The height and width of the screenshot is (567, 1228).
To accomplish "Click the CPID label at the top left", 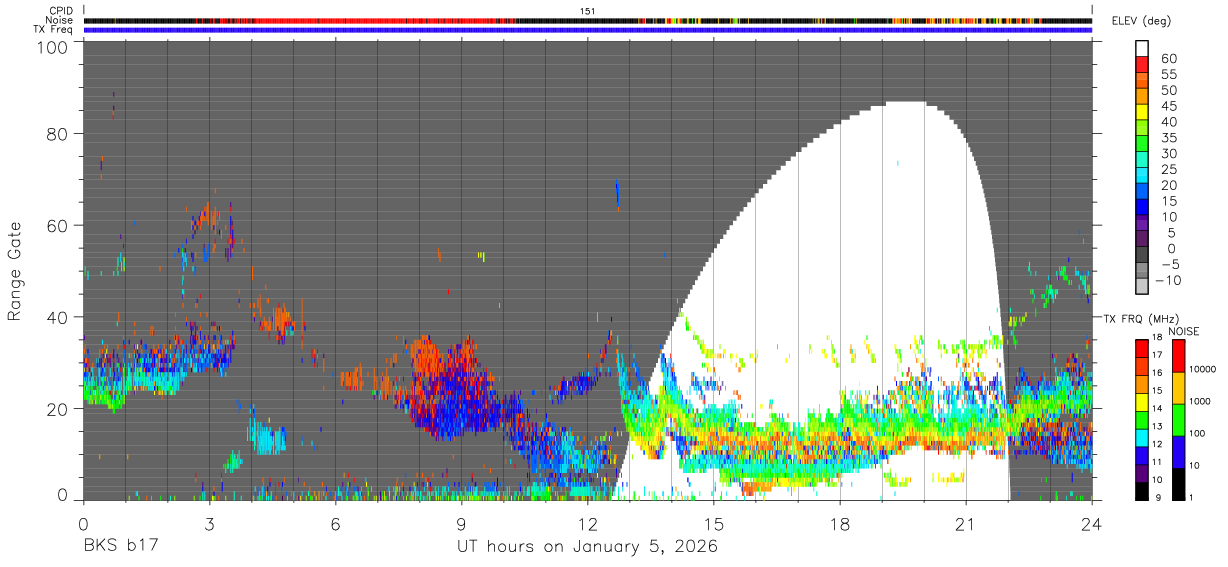I will pyautogui.click(x=62, y=11).
